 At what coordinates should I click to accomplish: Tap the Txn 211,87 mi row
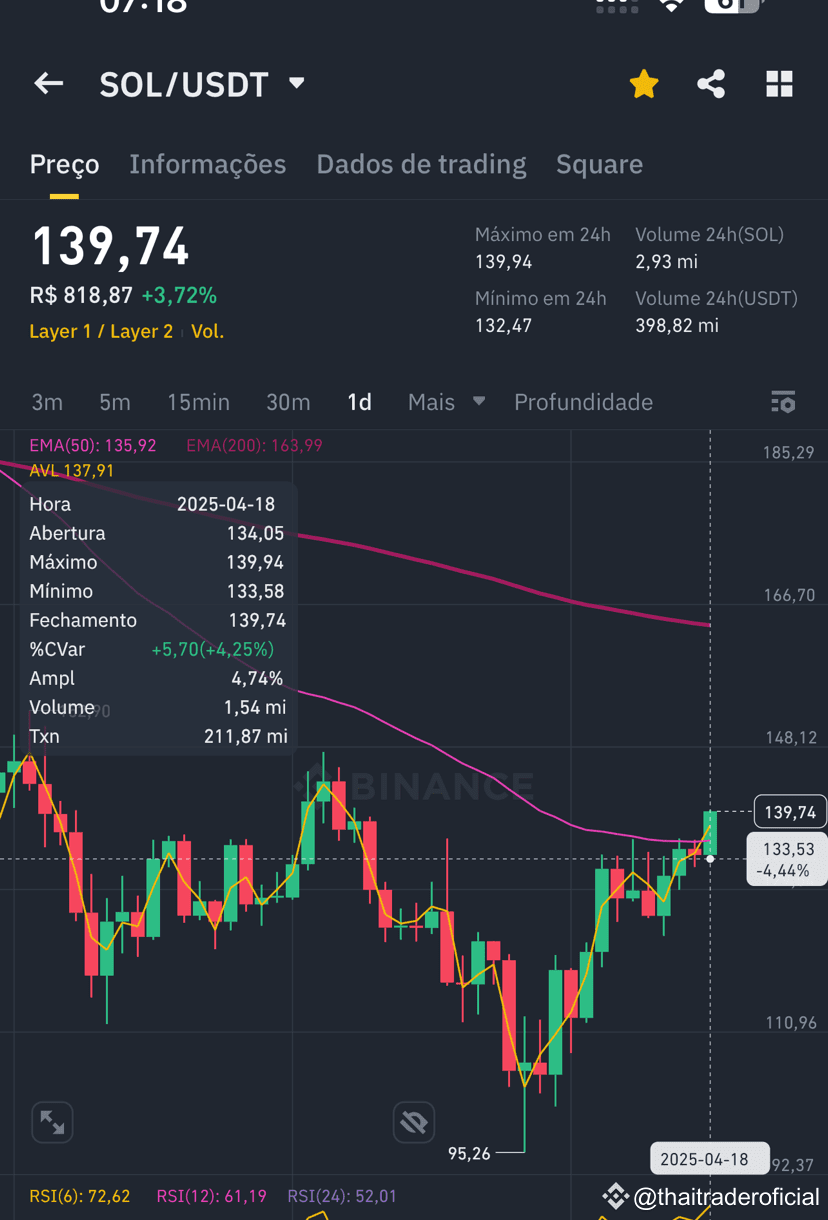point(158,736)
